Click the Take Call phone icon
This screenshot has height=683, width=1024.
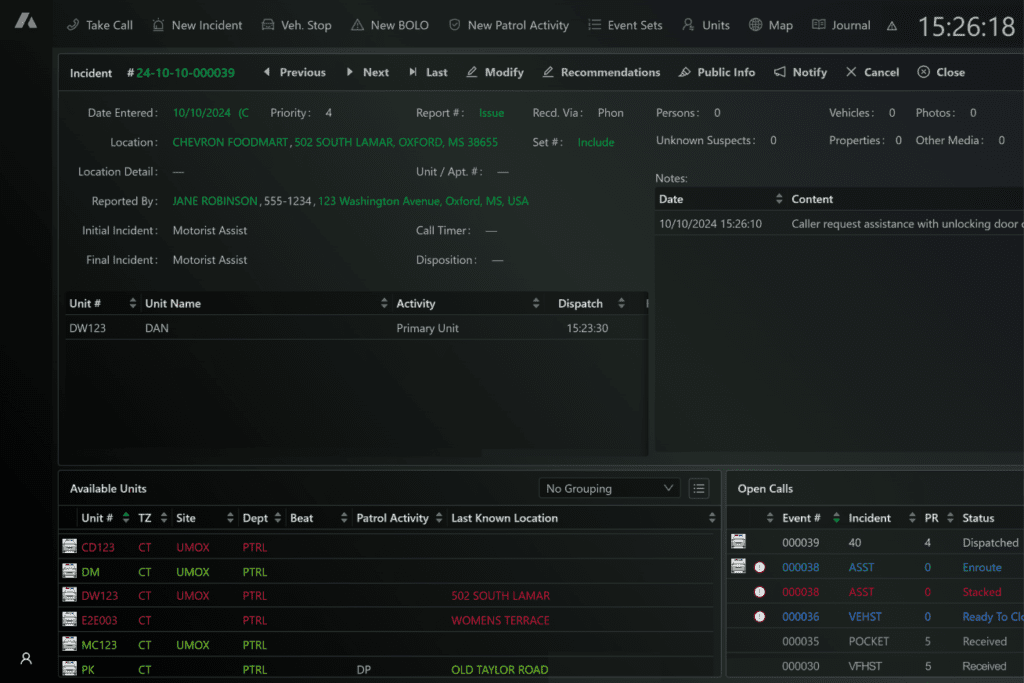pos(72,25)
